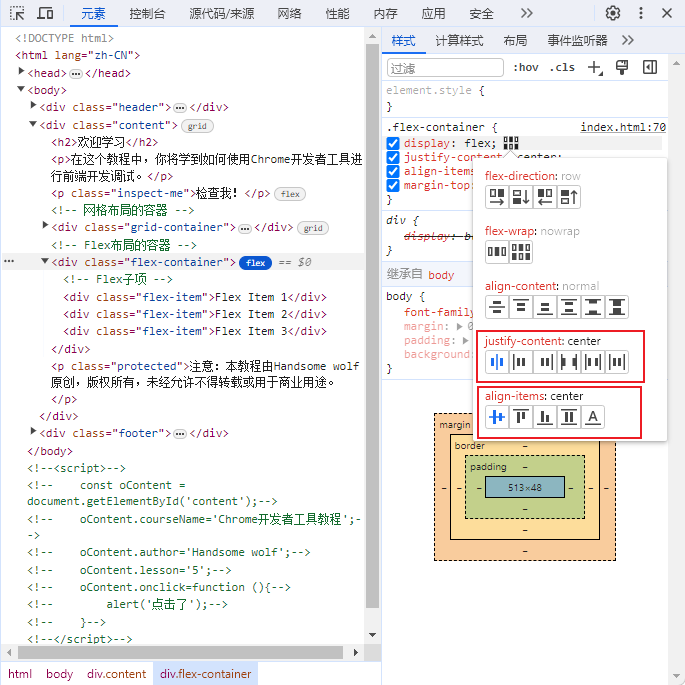
Task: Uncheck the display: flex declaration
Action: click(393, 143)
